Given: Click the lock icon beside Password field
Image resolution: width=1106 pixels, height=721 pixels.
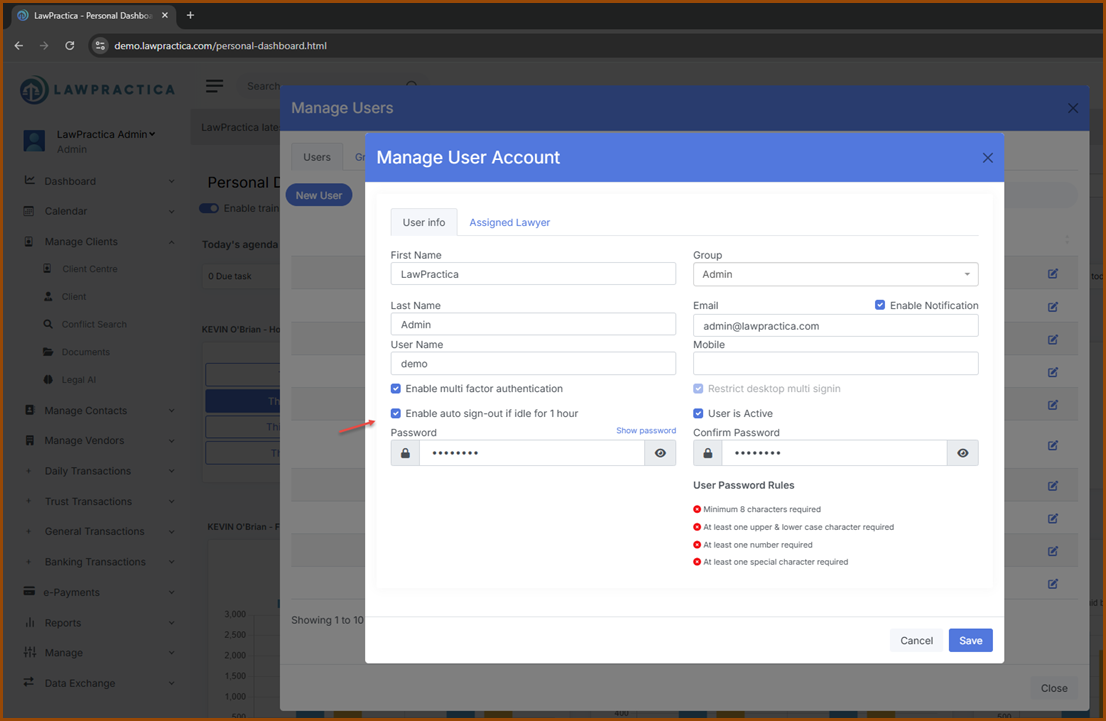Looking at the screenshot, I should [x=406, y=453].
